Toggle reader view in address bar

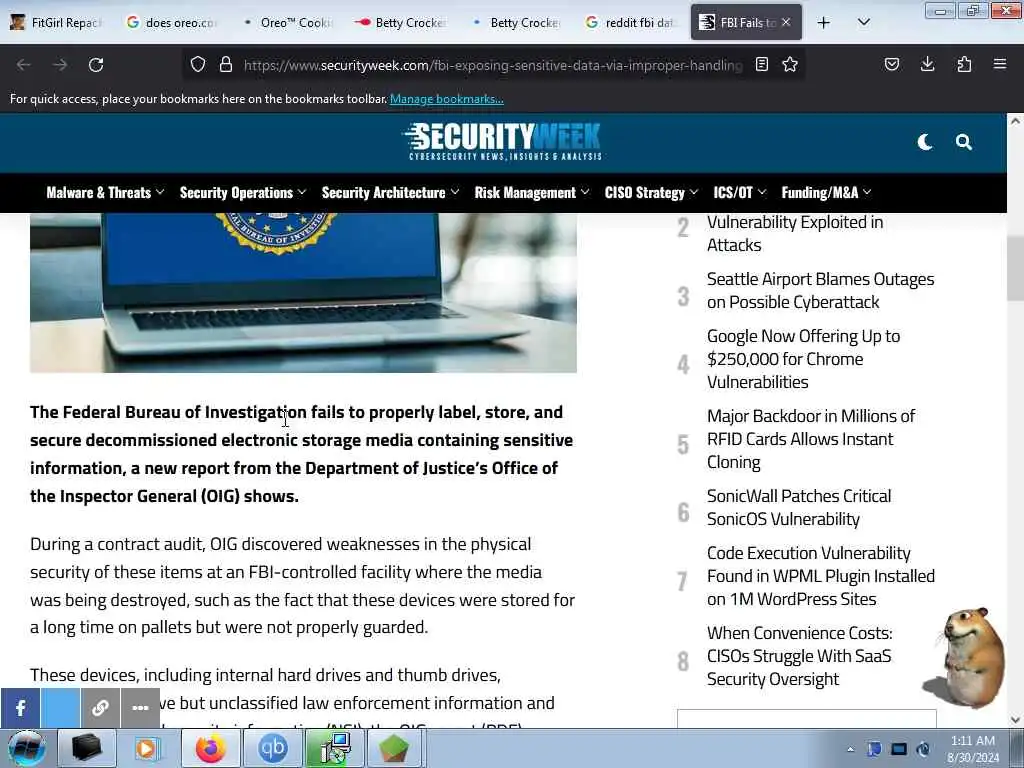[761, 65]
